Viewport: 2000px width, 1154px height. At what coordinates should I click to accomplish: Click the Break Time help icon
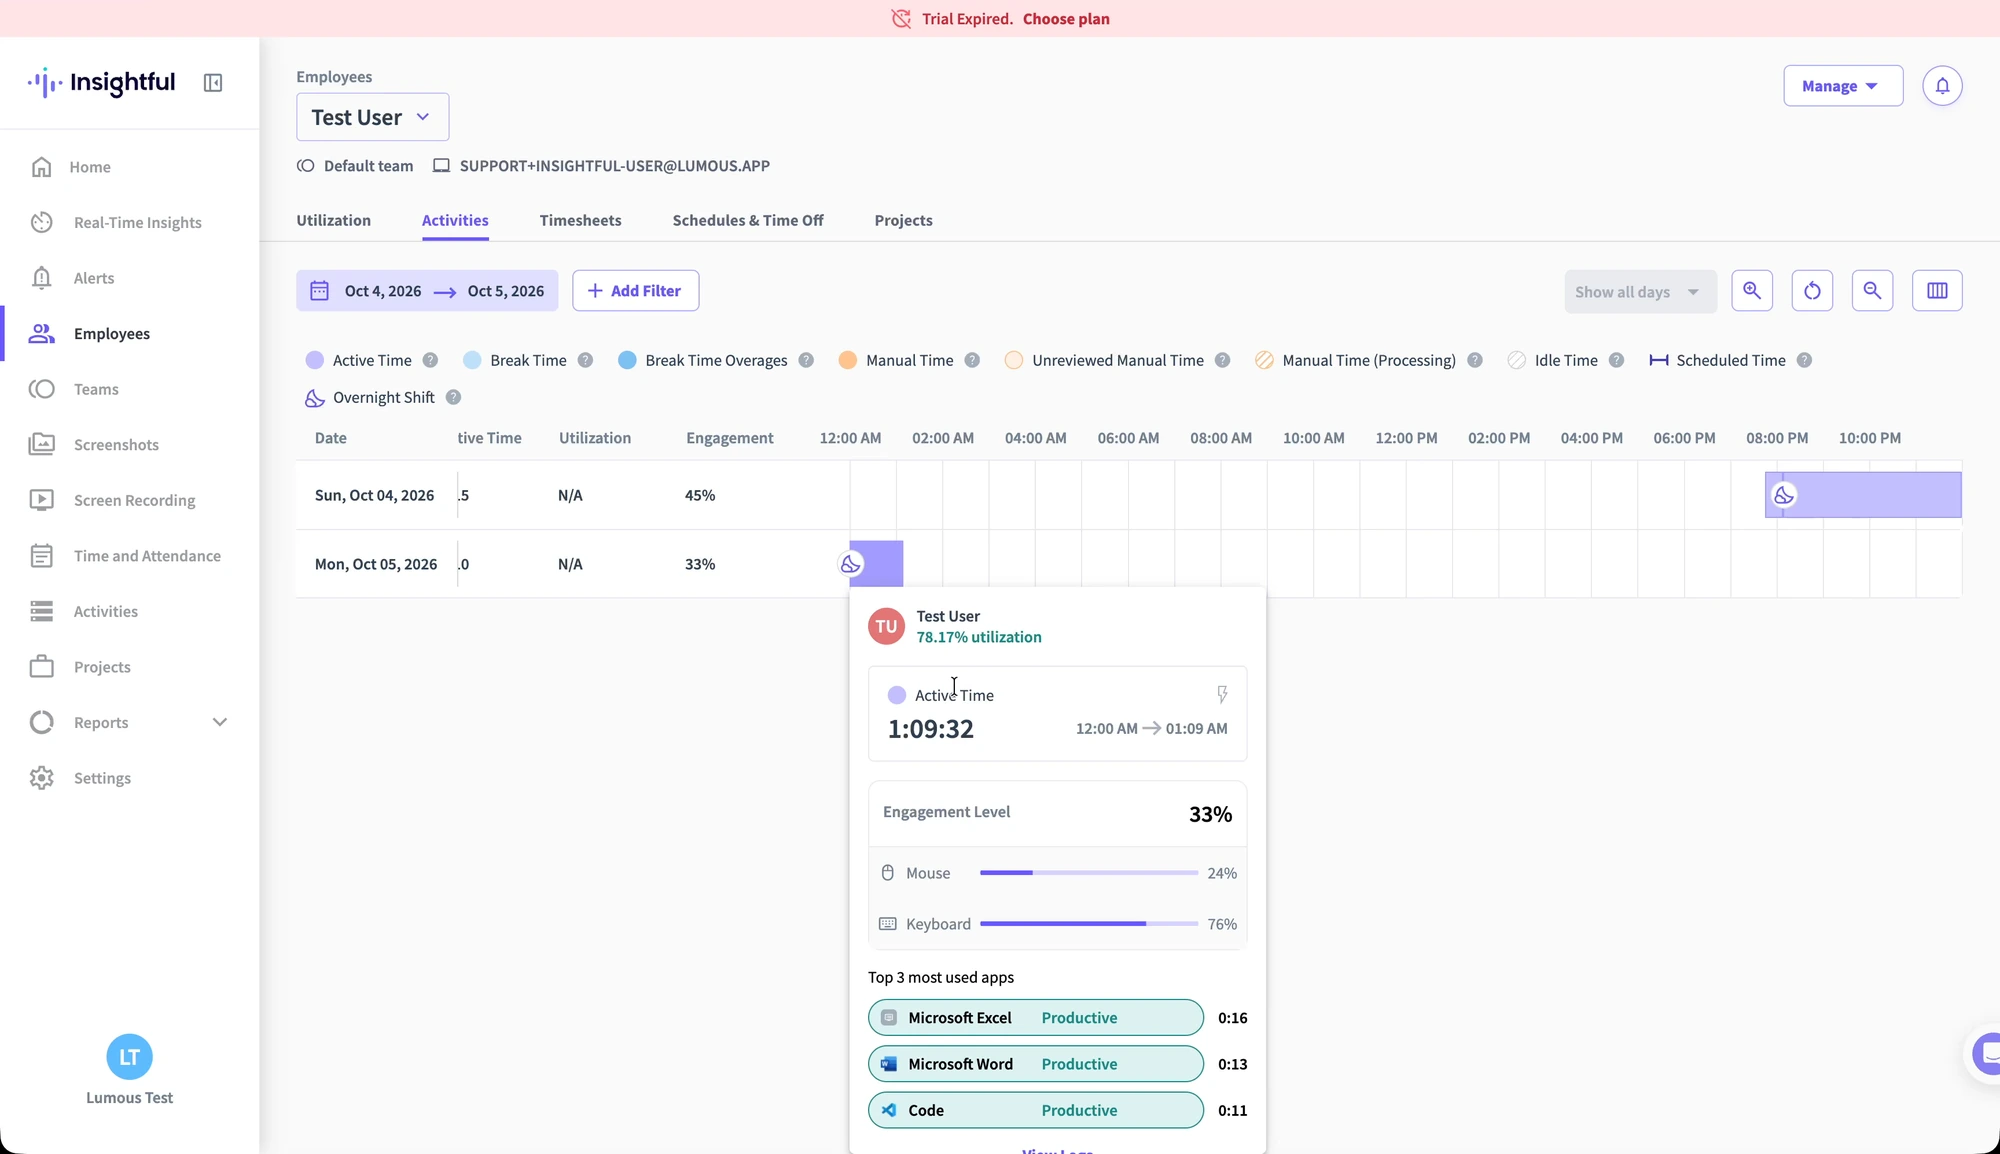click(585, 360)
